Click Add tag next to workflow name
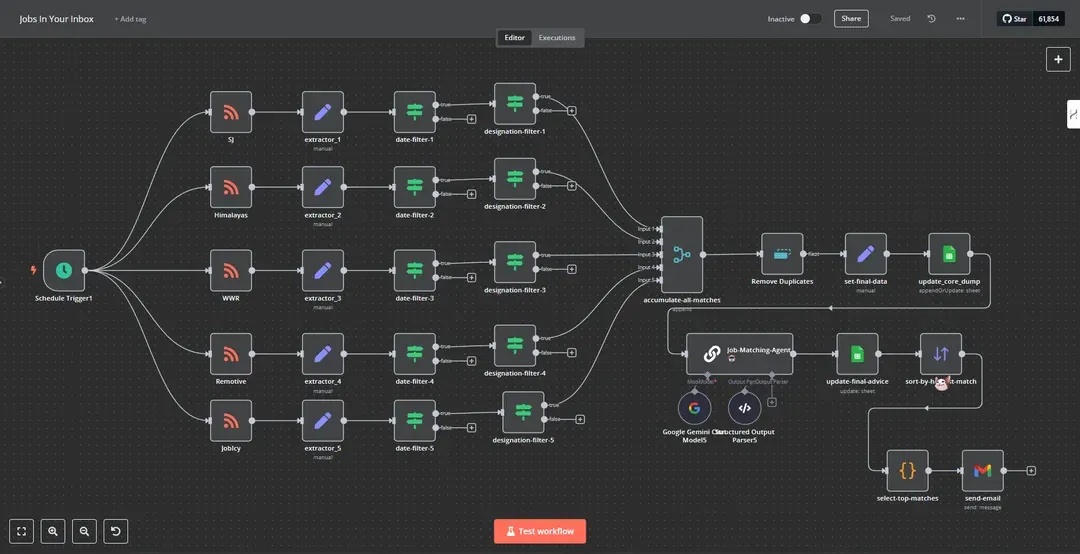Screen dimensions: 1080x554 (x=129, y=19)
